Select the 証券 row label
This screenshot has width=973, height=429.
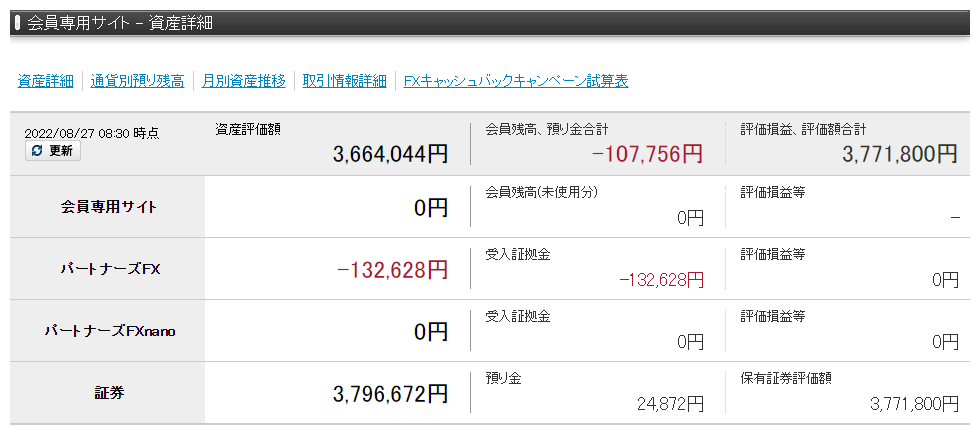click(x=109, y=393)
